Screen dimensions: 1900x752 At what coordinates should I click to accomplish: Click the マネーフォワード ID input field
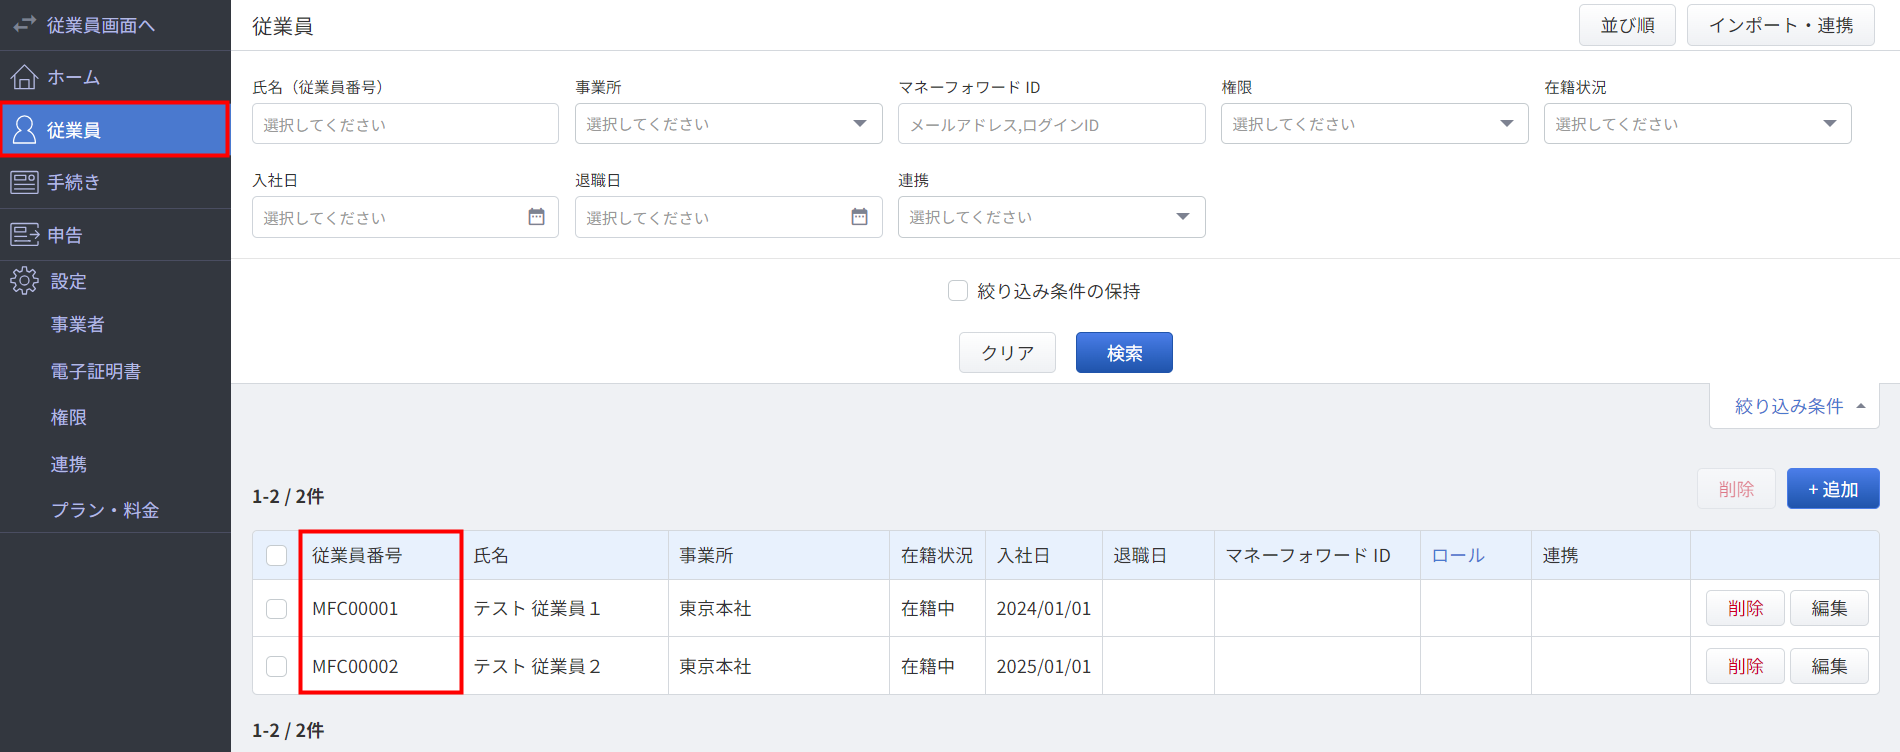pos(1052,124)
